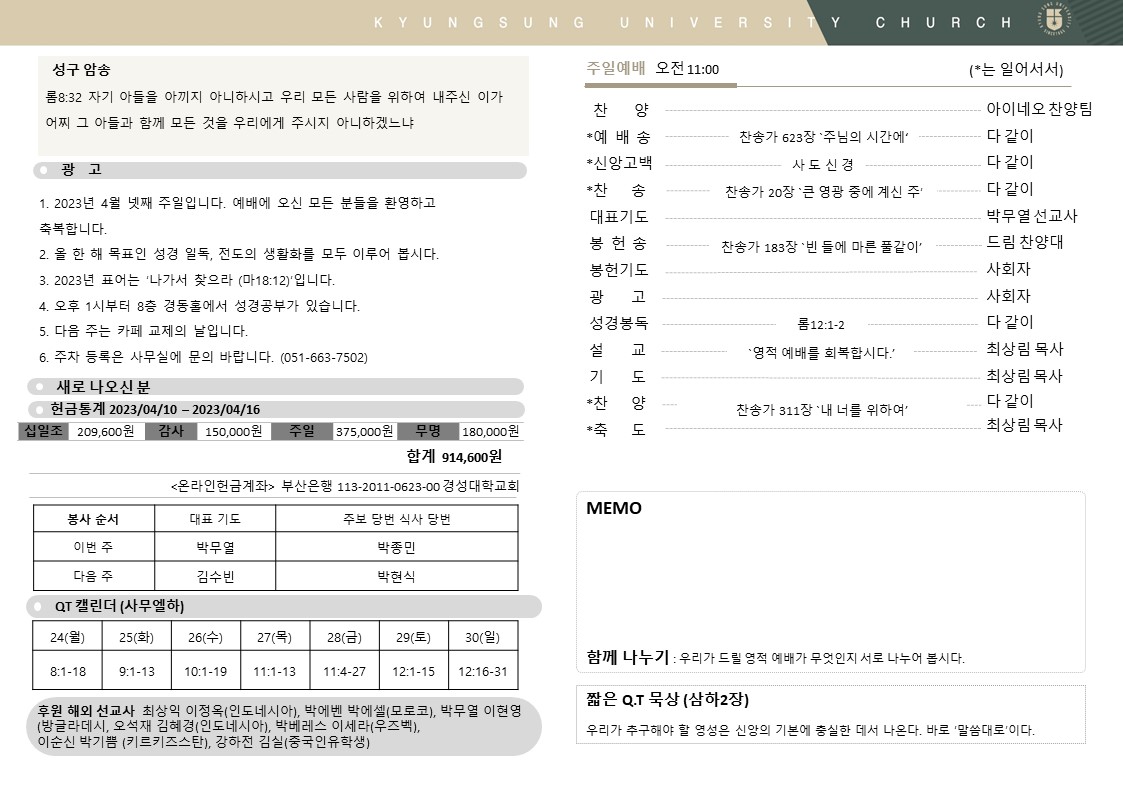This screenshot has width=1123, height=794.
Task: Click '최상림 목사' in the 설교 row
Action: (1025, 349)
